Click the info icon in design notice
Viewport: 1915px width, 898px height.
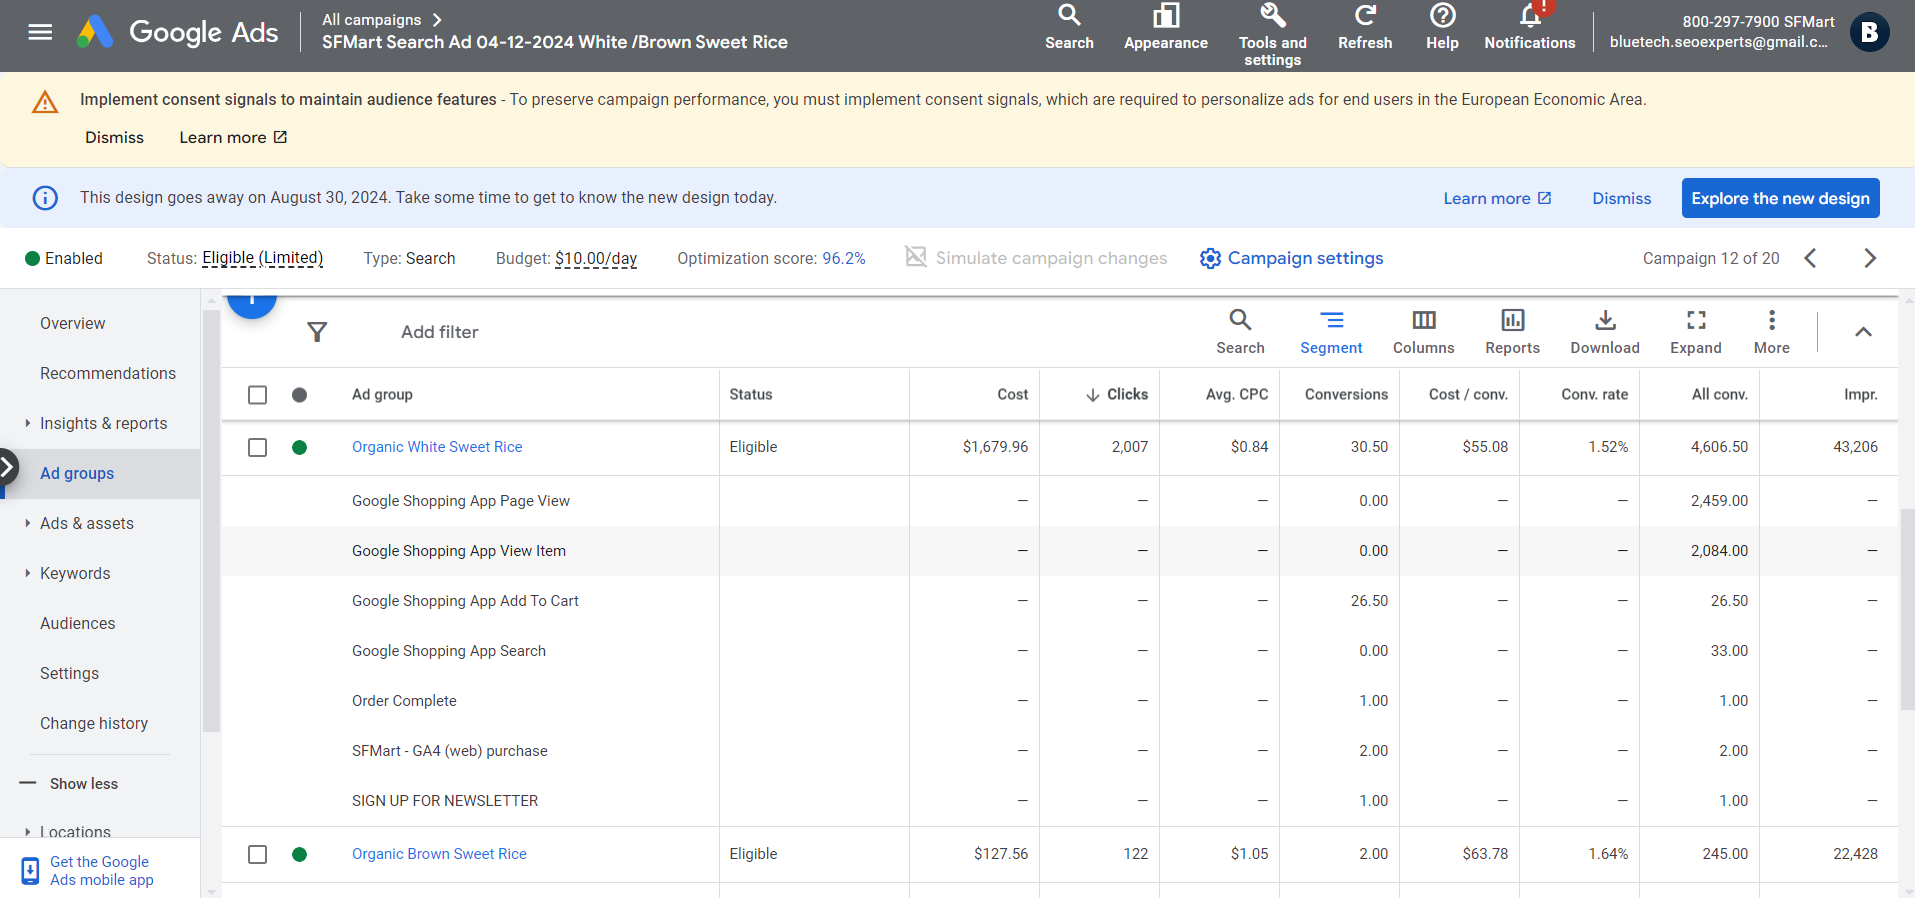45,198
